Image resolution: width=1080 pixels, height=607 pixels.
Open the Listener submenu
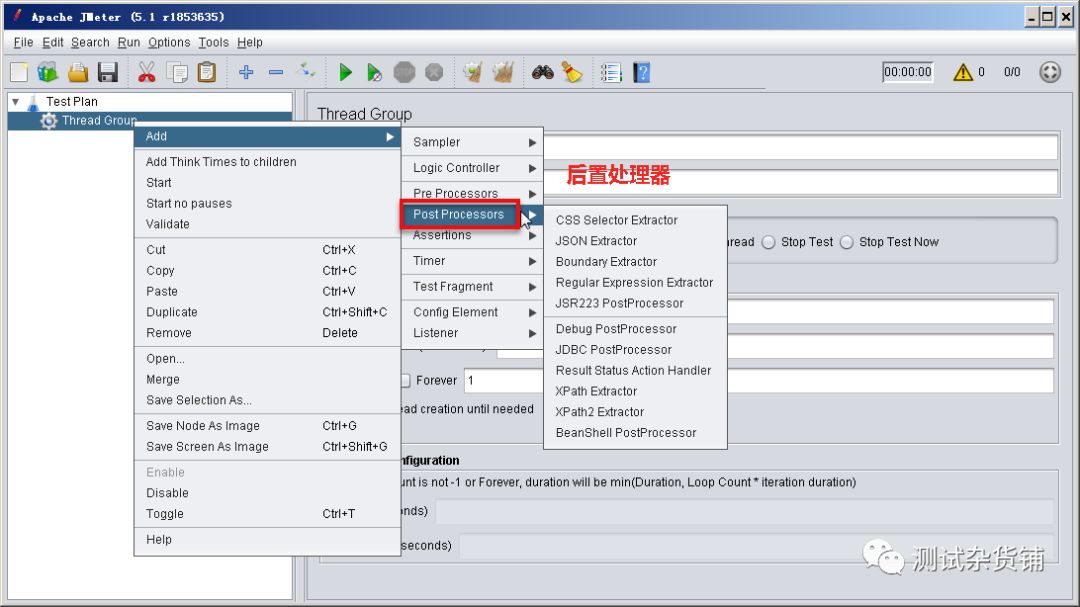(x=472, y=333)
